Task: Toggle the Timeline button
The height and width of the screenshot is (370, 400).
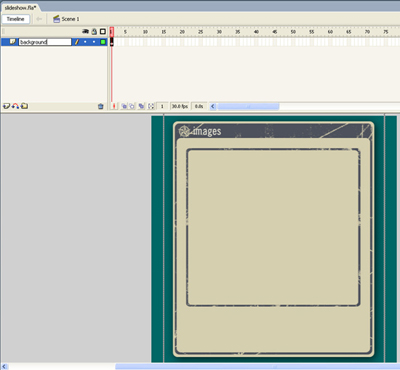Action: [x=16, y=19]
